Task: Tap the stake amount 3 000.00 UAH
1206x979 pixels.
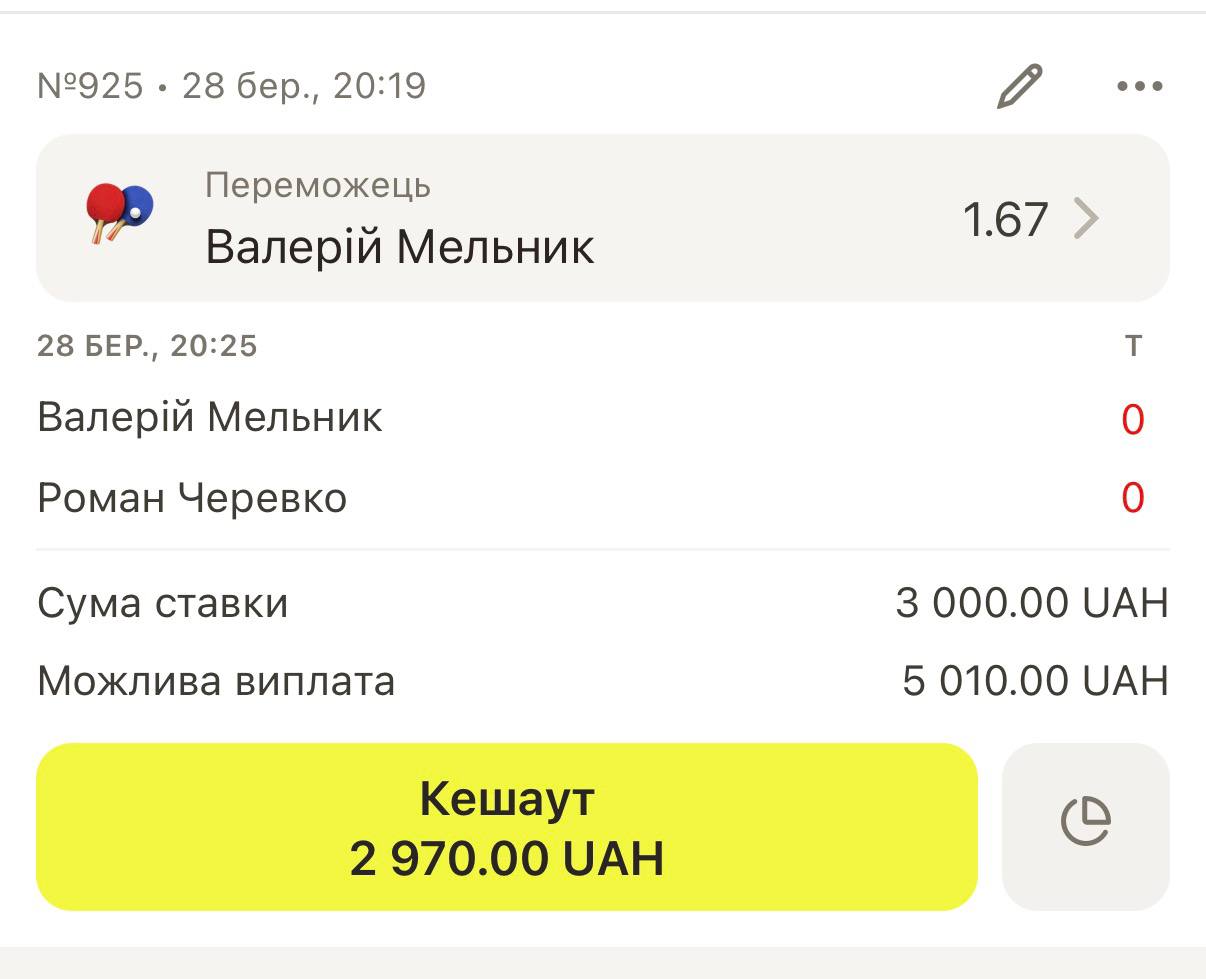Action: pos(1032,603)
